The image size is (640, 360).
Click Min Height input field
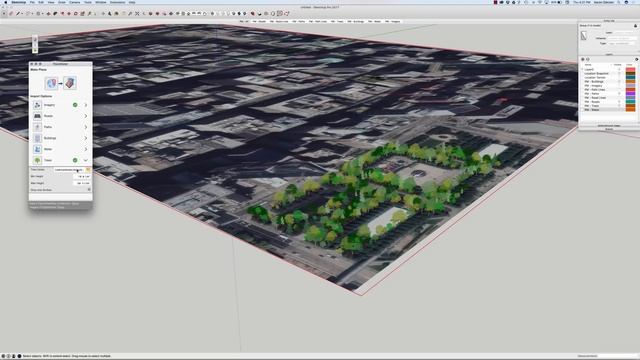coord(82,176)
